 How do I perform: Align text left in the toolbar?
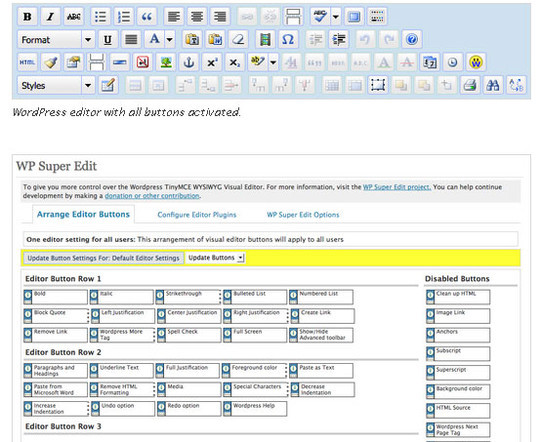[174, 16]
